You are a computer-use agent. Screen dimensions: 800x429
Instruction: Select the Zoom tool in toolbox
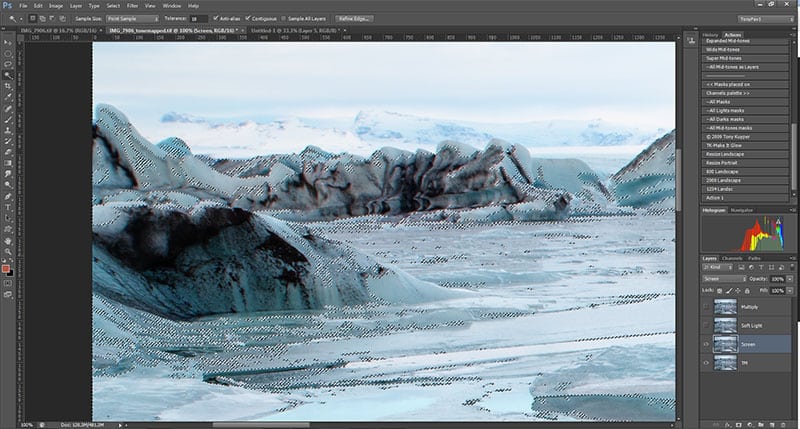pos(8,251)
